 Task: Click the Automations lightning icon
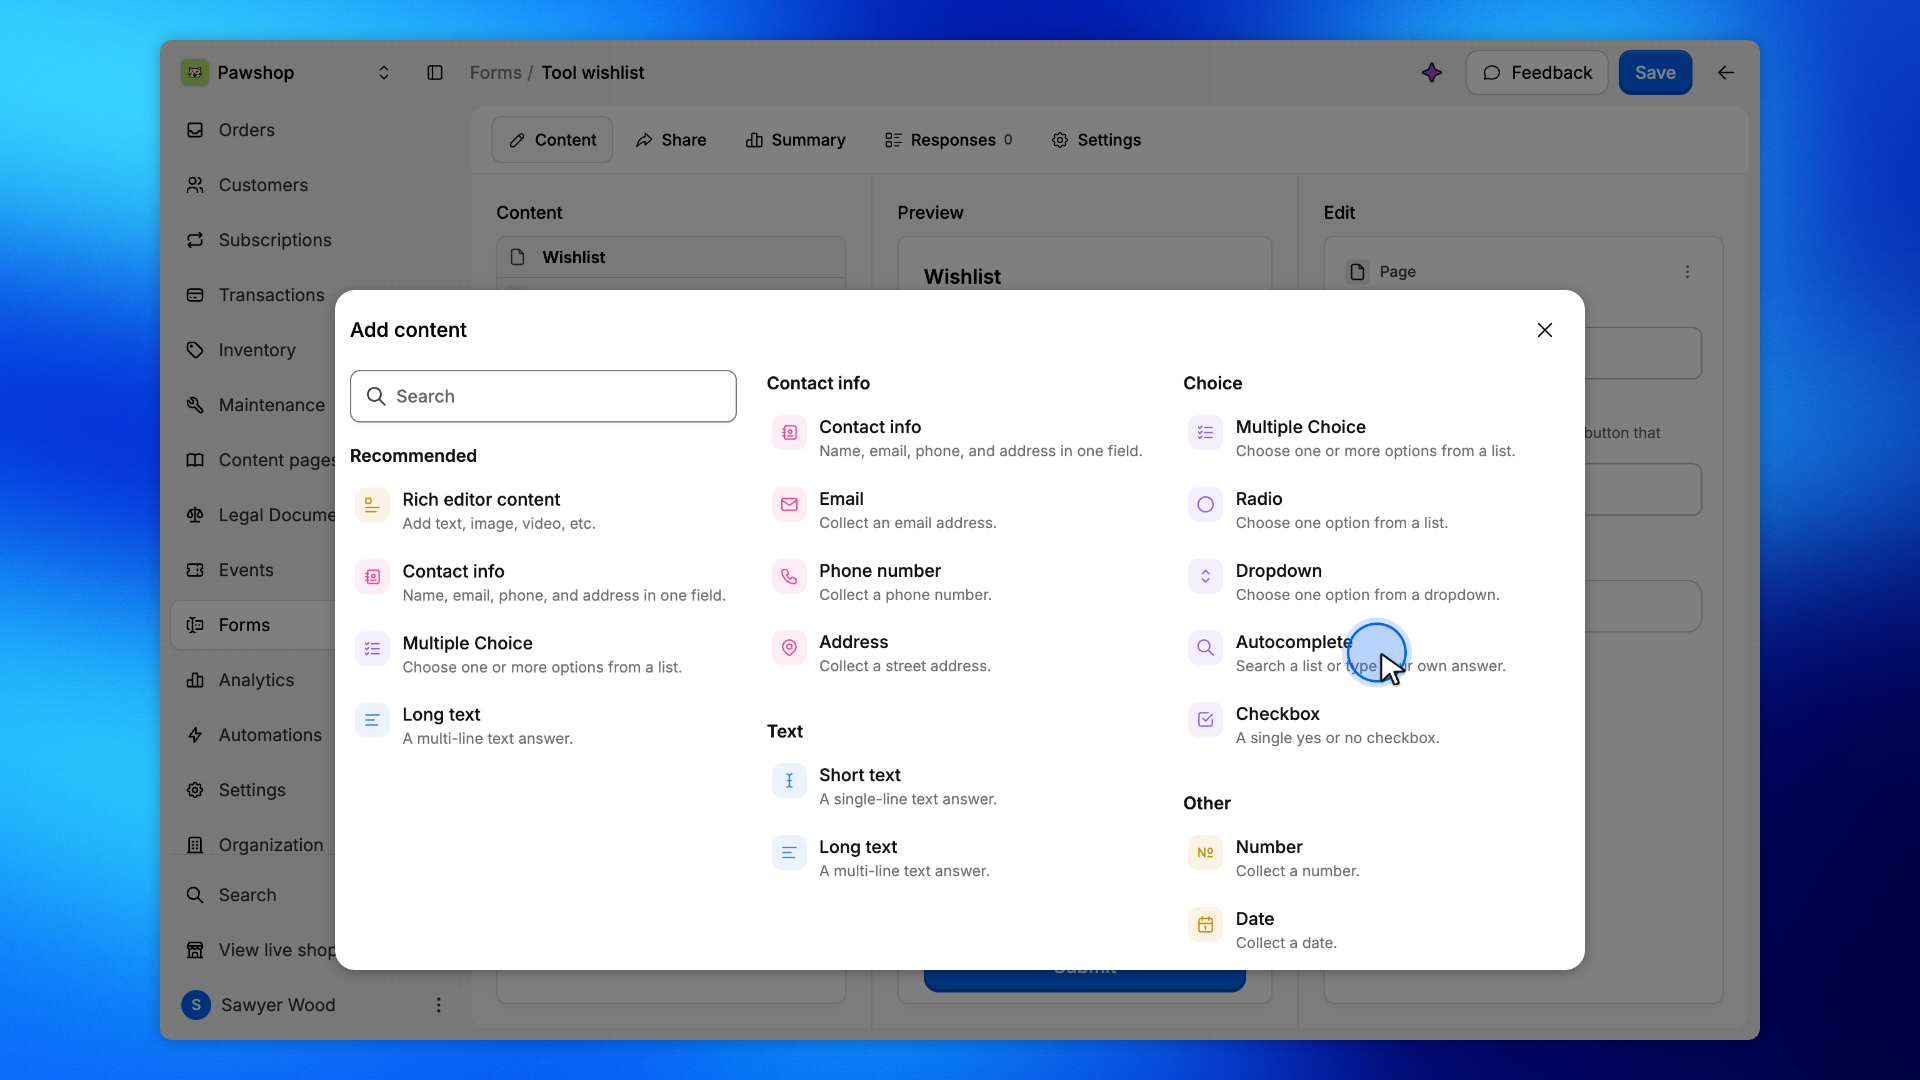pyautogui.click(x=195, y=735)
